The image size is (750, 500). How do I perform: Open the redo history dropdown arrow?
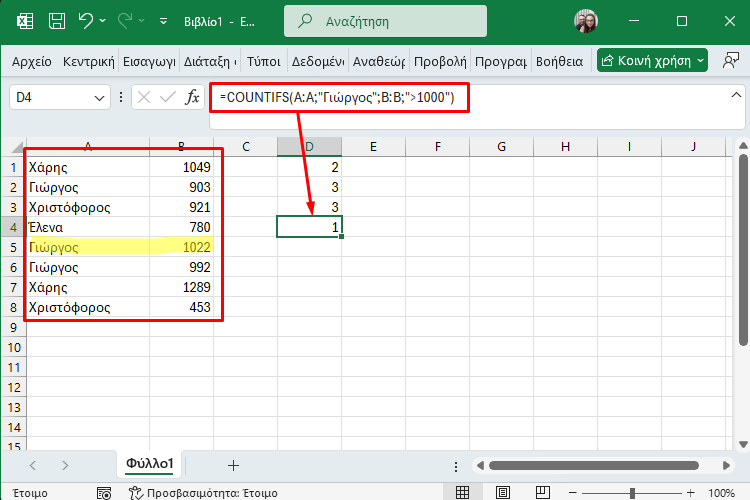pos(142,21)
